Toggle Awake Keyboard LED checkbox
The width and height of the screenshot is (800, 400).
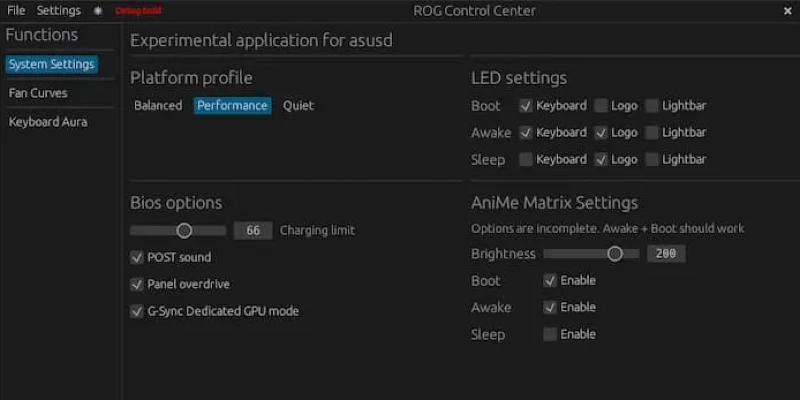pos(526,133)
